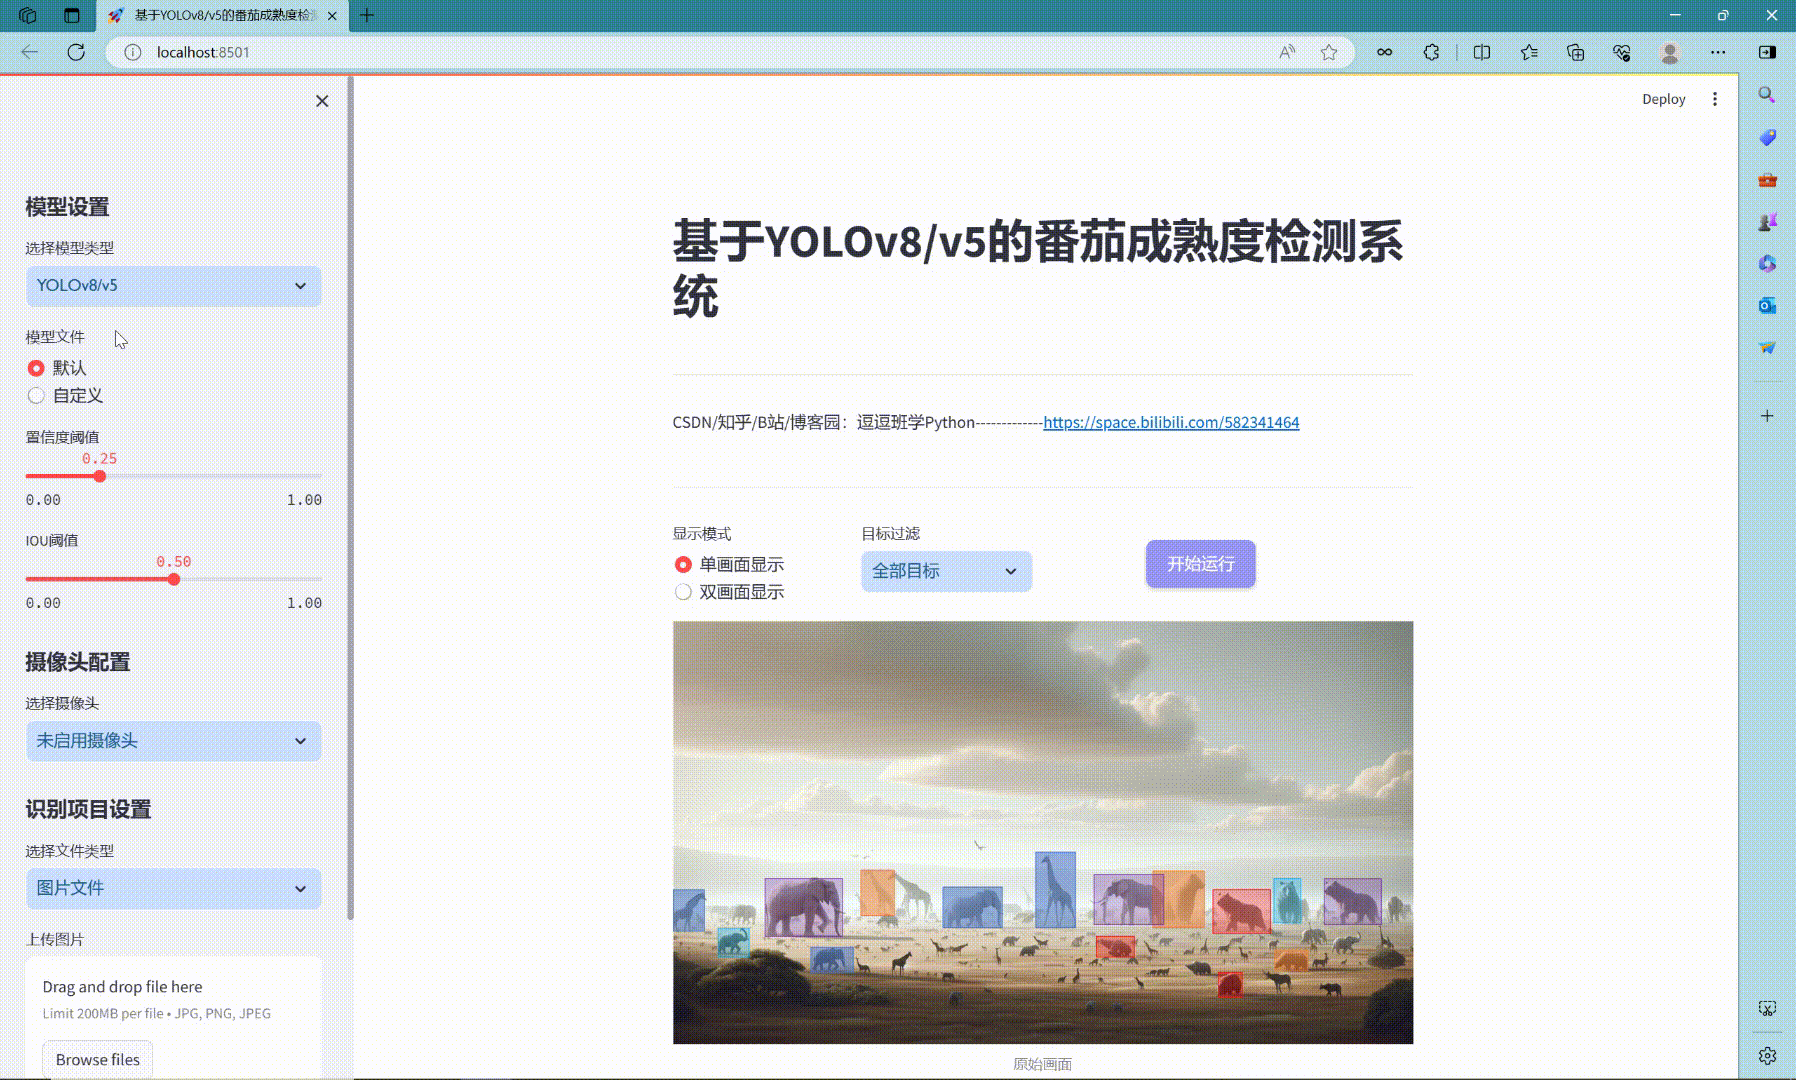Open Microsoft 365 icon in Edge sidebar
This screenshot has width=1796, height=1080.
pos(1767,263)
